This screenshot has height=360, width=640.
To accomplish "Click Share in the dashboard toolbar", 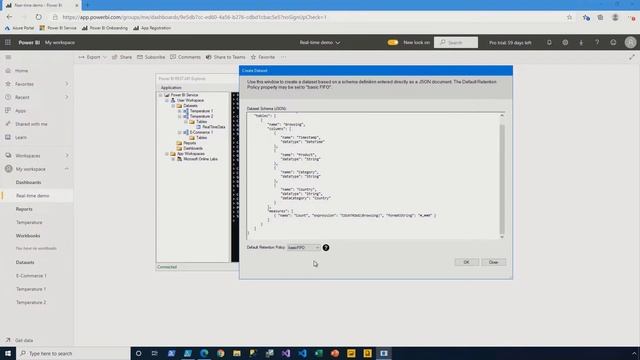I will pyautogui.click(x=122, y=57).
